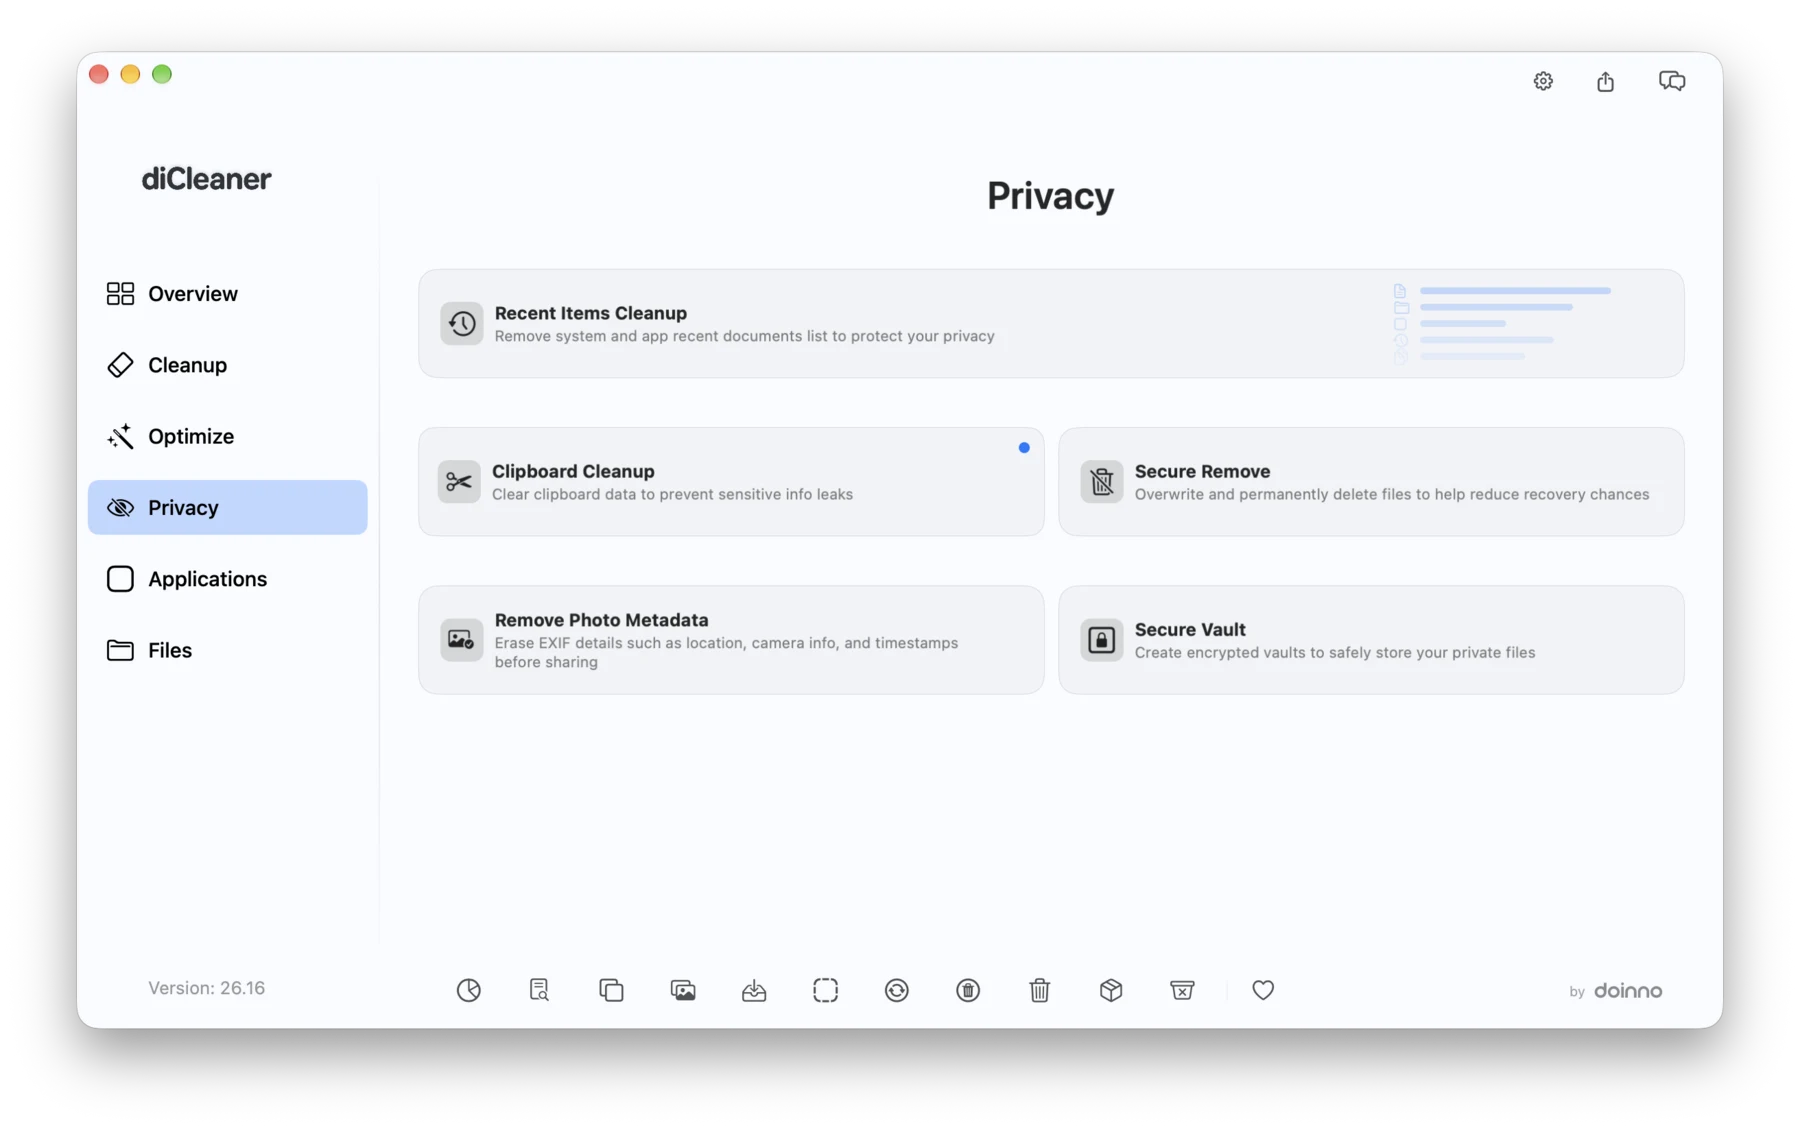Click the Clipboard Cleanup scissors icon
This screenshot has width=1800, height=1130.
(459, 482)
